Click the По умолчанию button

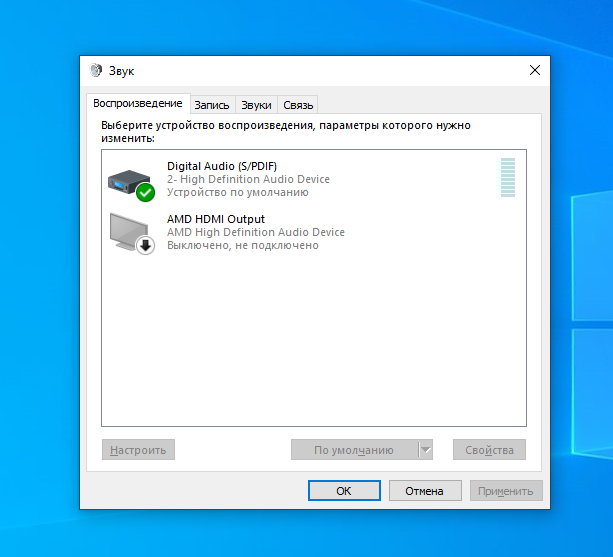click(354, 450)
